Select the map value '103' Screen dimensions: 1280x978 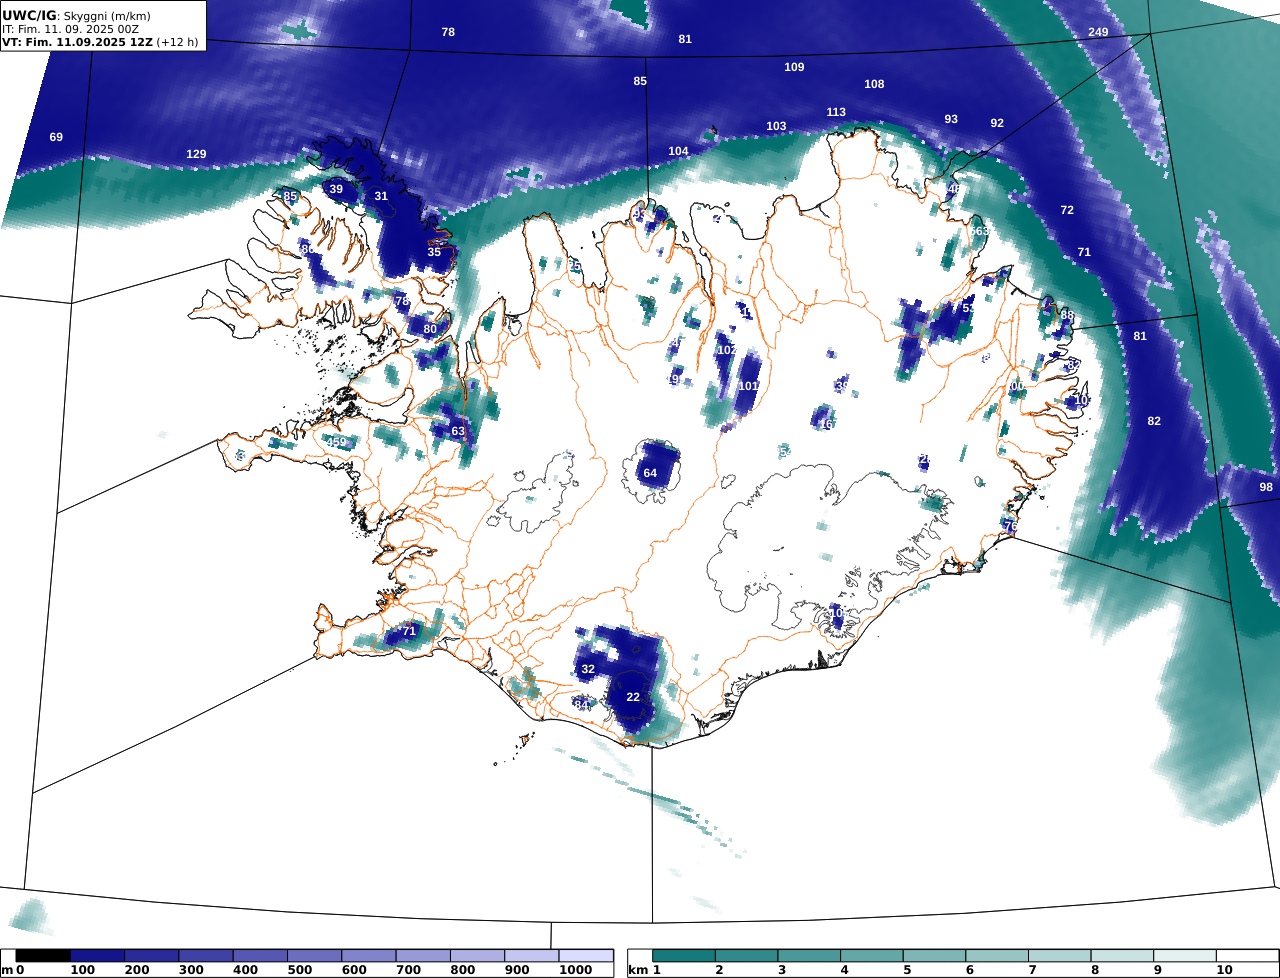point(776,126)
